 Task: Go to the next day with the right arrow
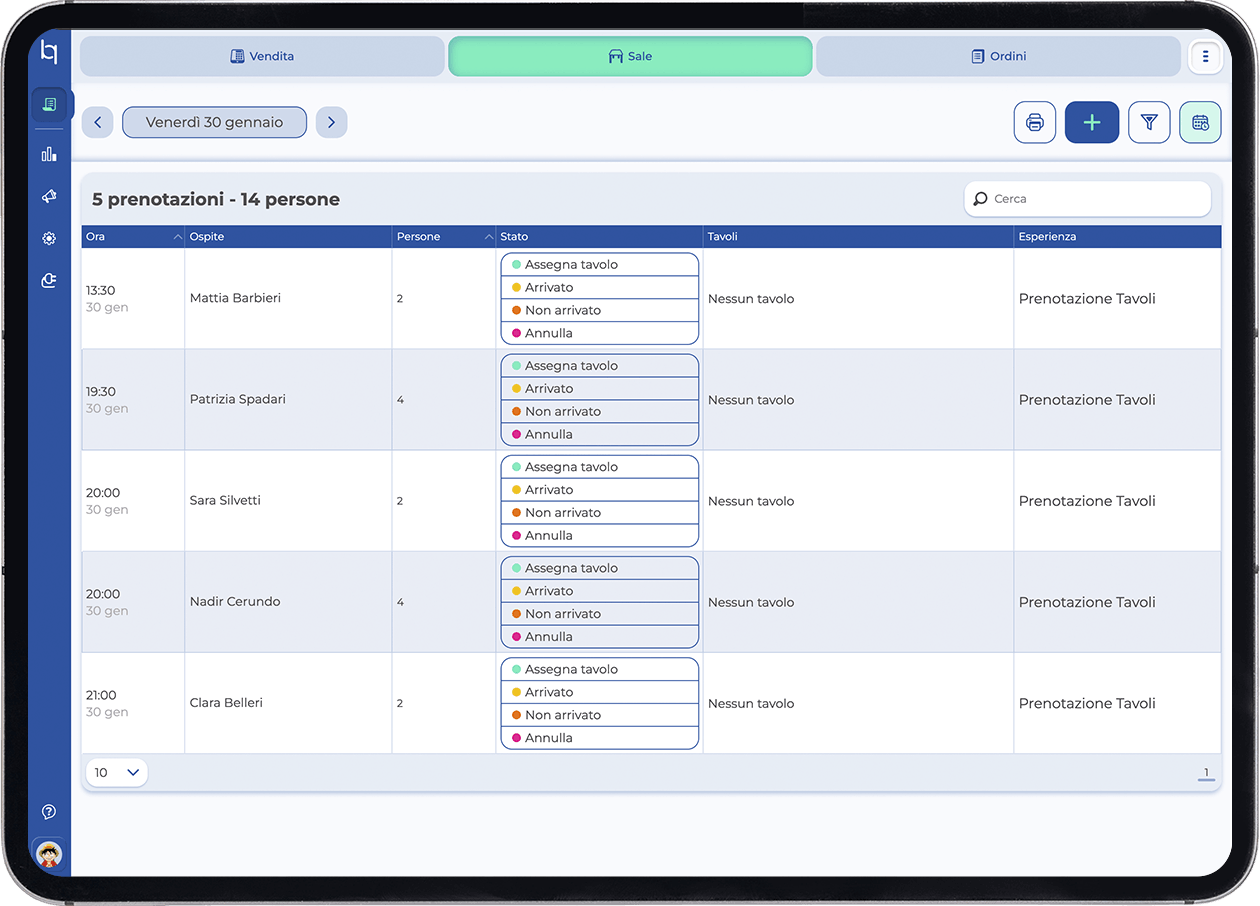(331, 121)
